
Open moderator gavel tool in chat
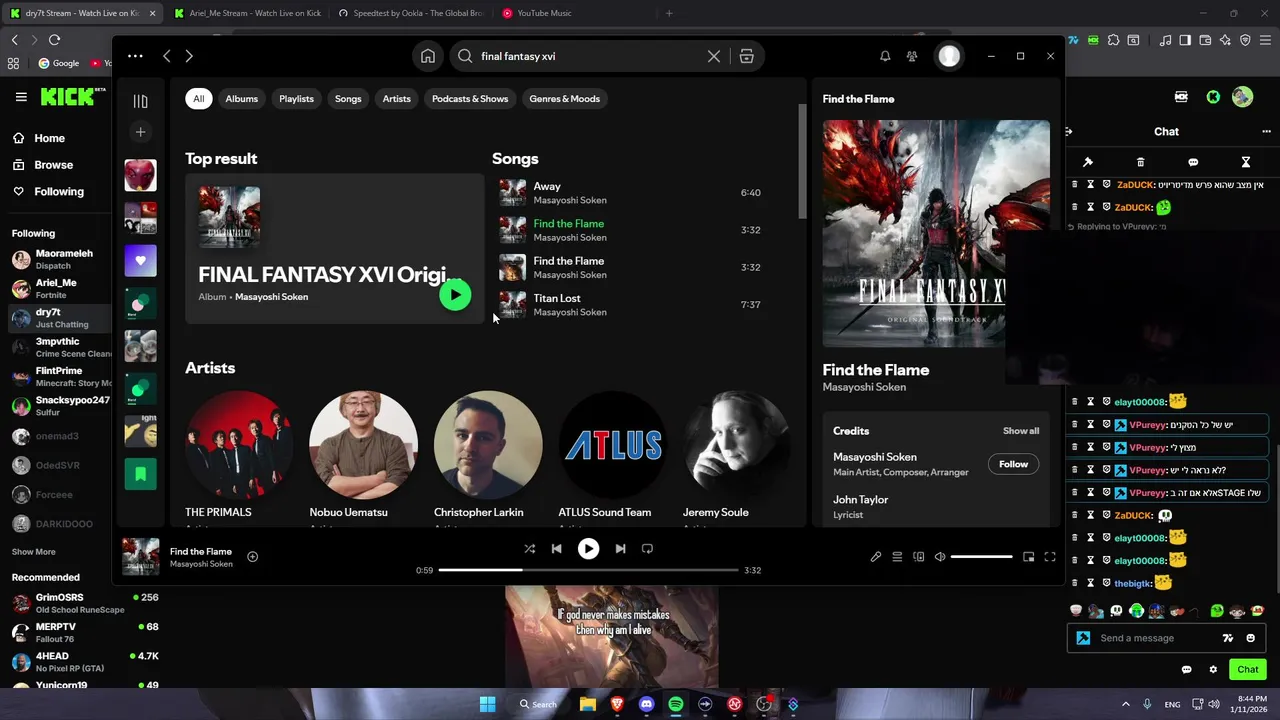point(1088,162)
